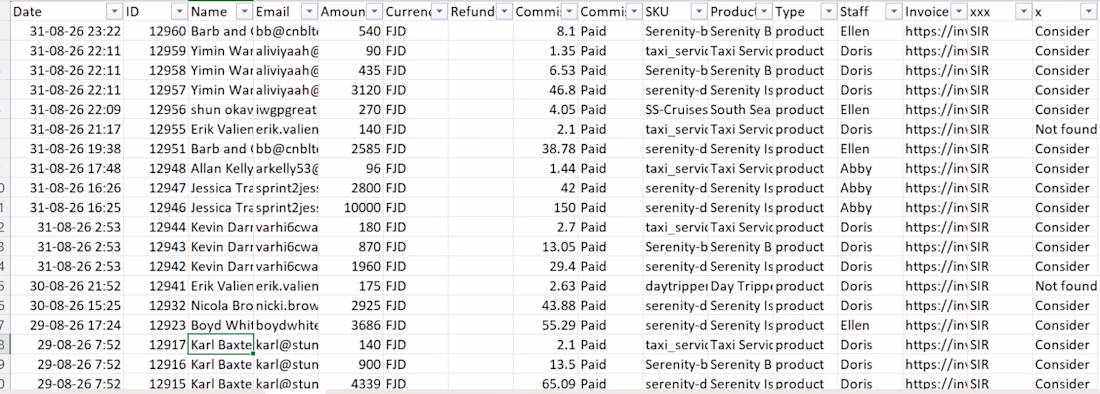The width and height of the screenshot is (1100, 394).
Task: Select commission value 38.78
Action: click(x=546, y=149)
